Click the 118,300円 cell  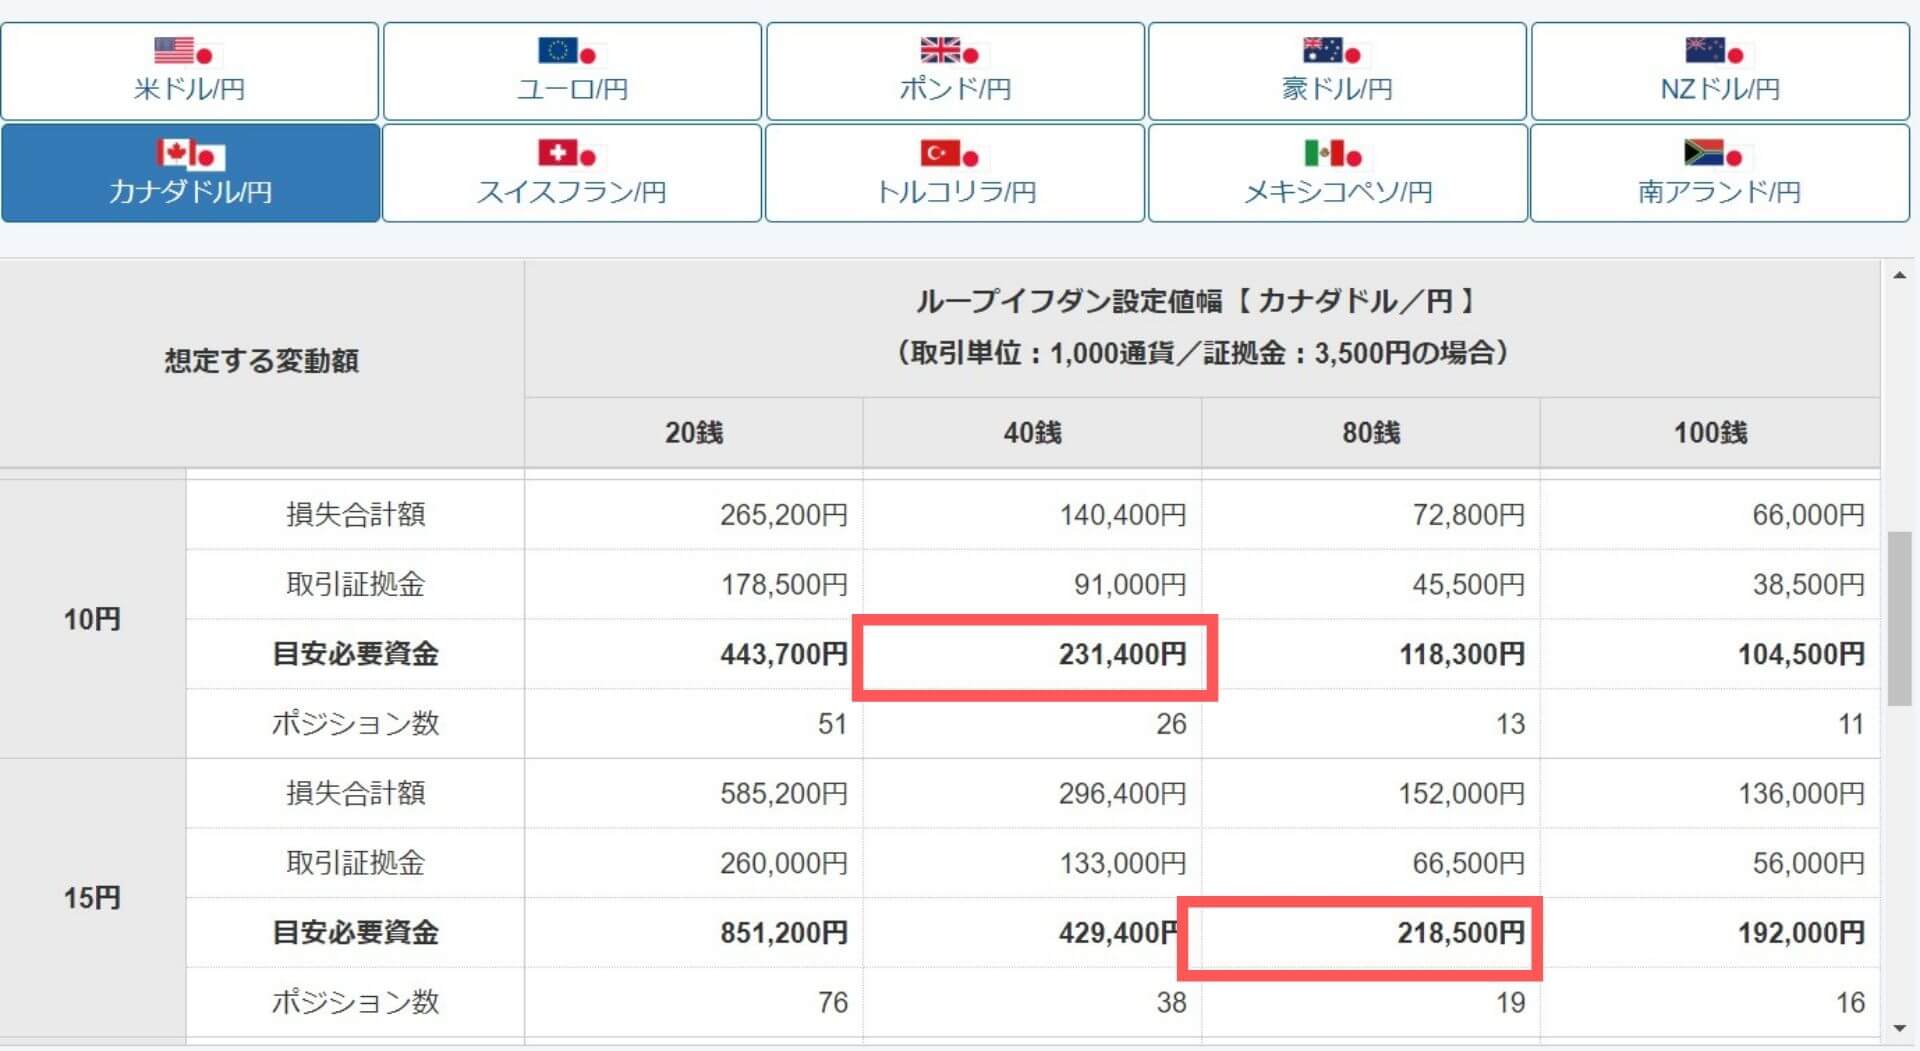(x=1371, y=654)
